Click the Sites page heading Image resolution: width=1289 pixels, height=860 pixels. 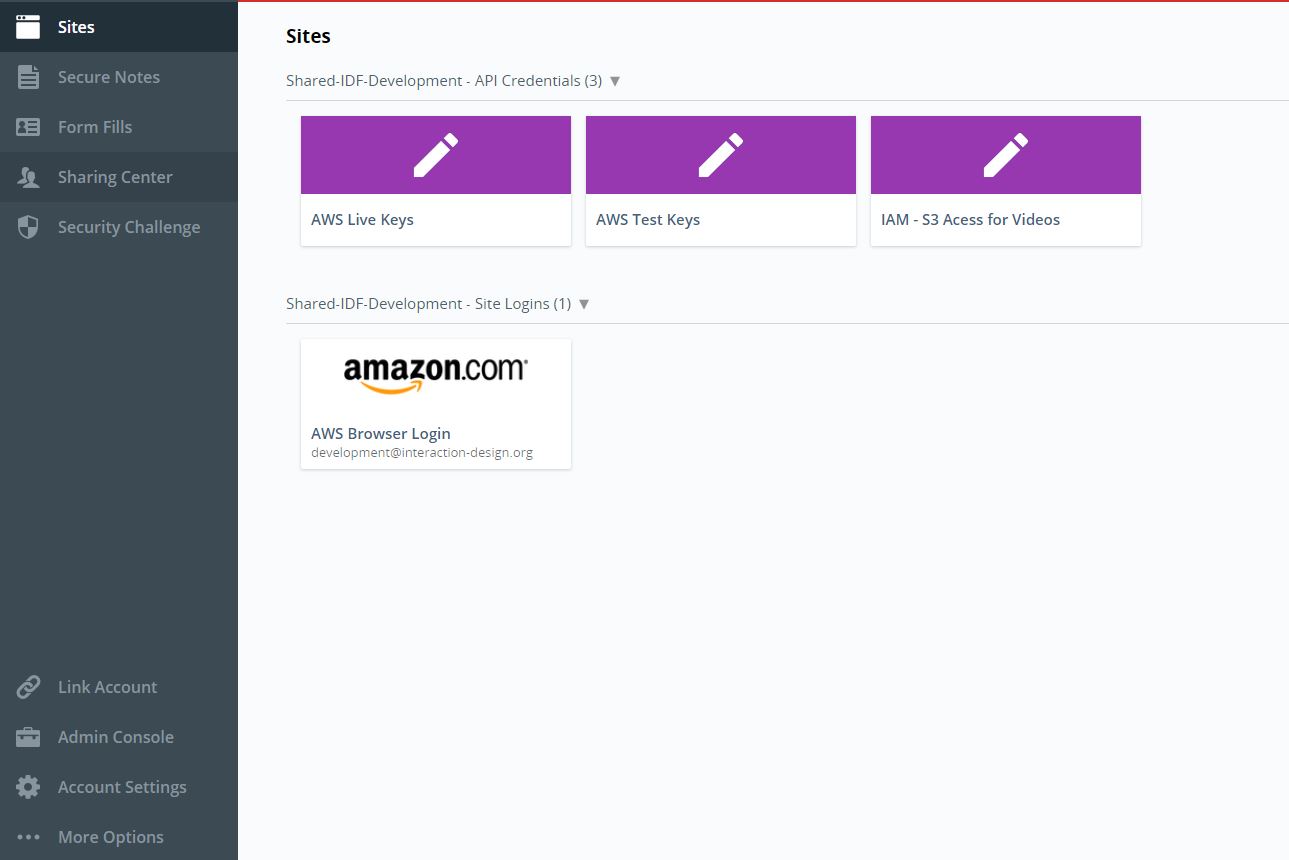pyautogui.click(x=308, y=36)
